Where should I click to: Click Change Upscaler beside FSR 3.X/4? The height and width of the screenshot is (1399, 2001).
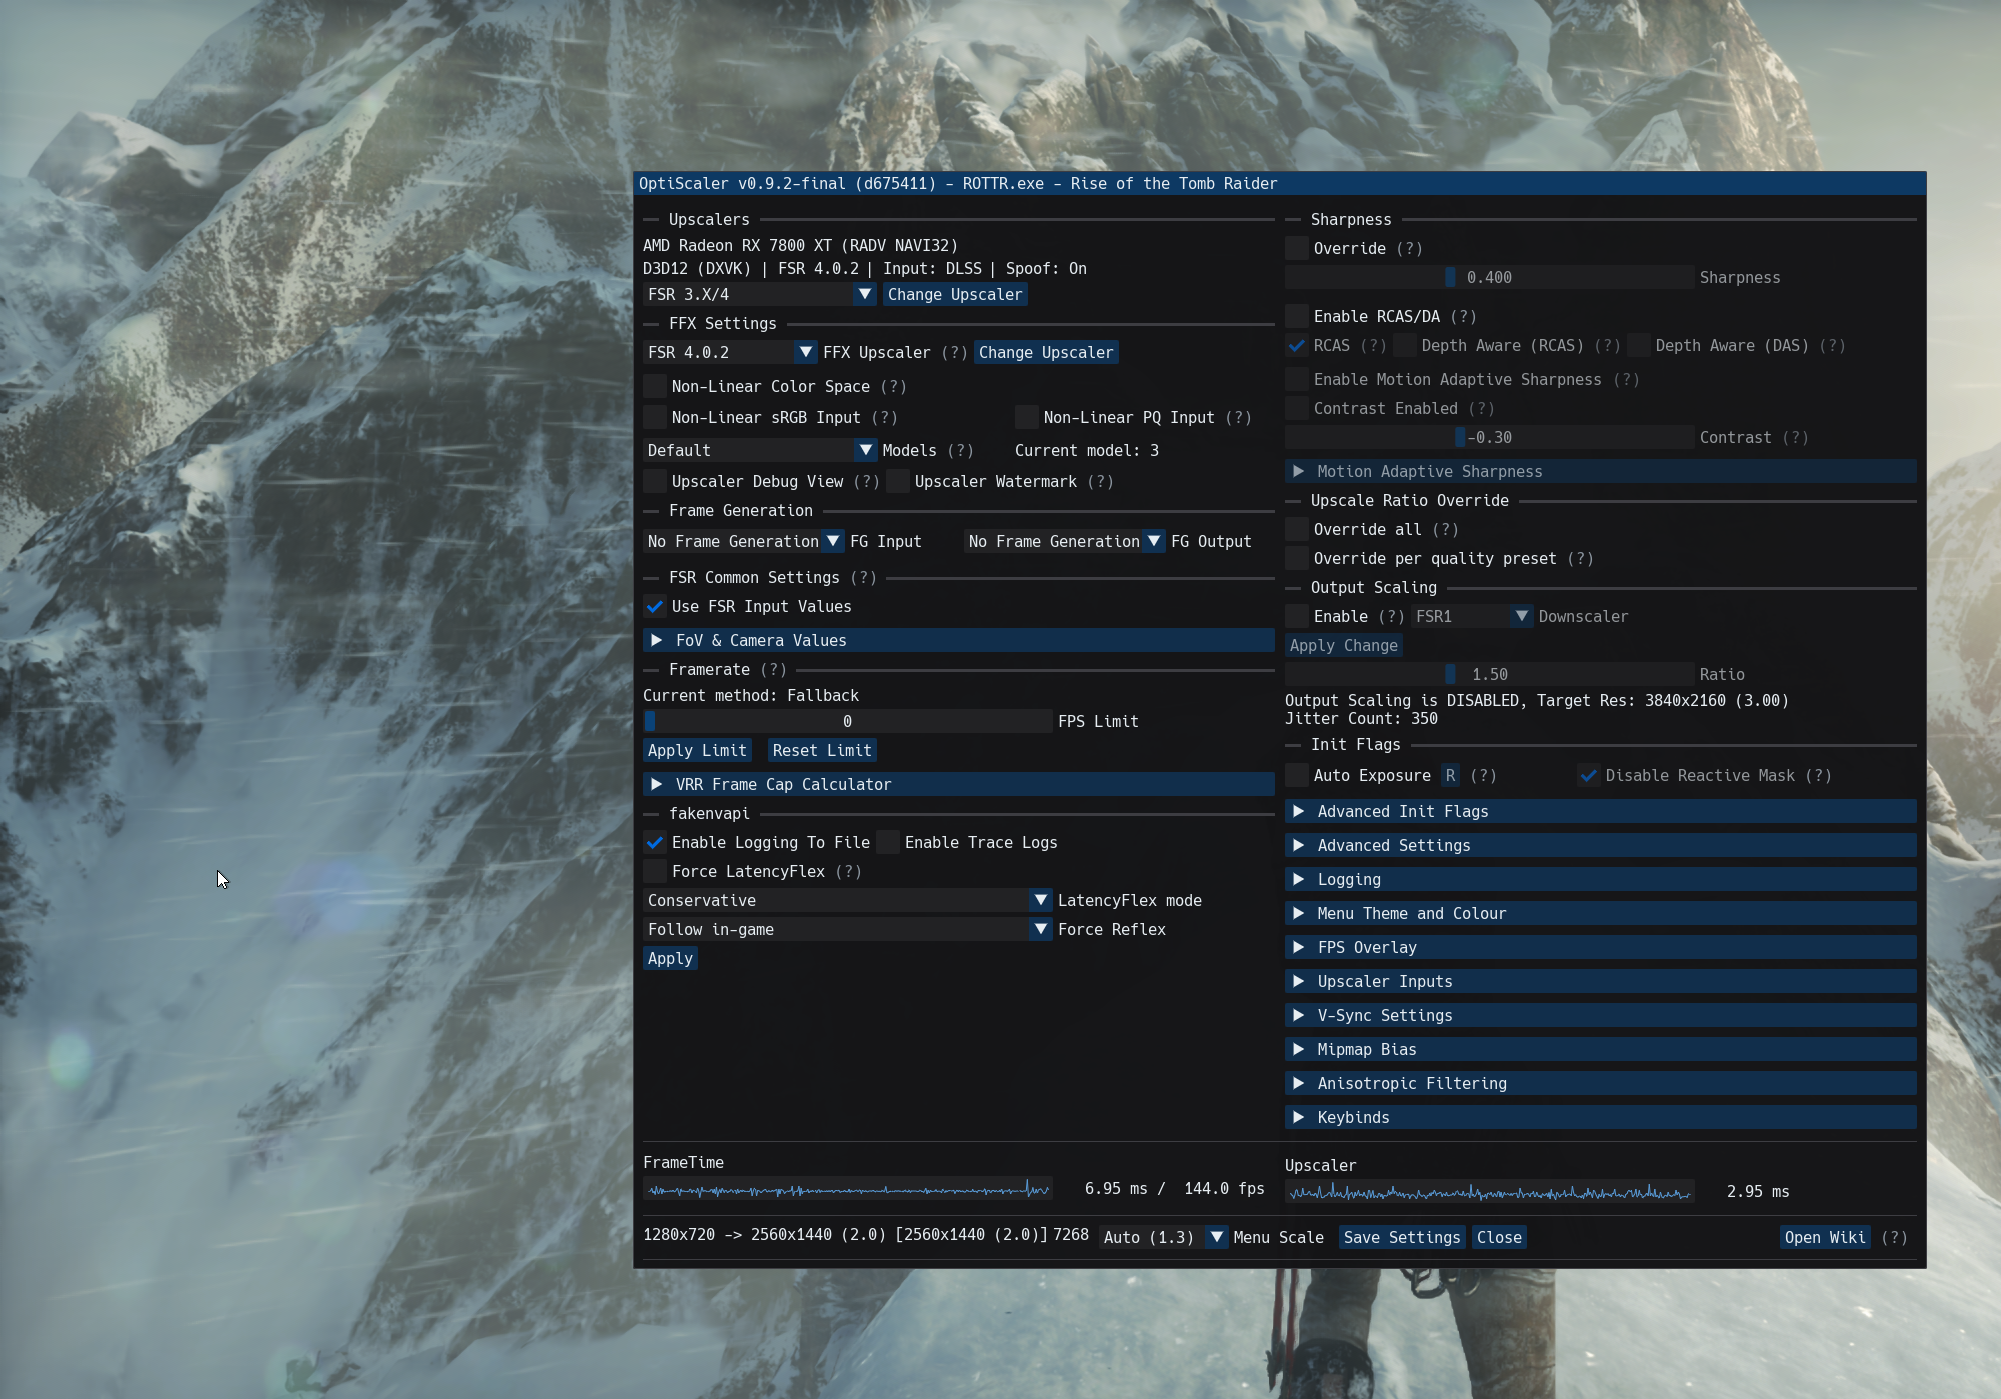(x=954, y=294)
